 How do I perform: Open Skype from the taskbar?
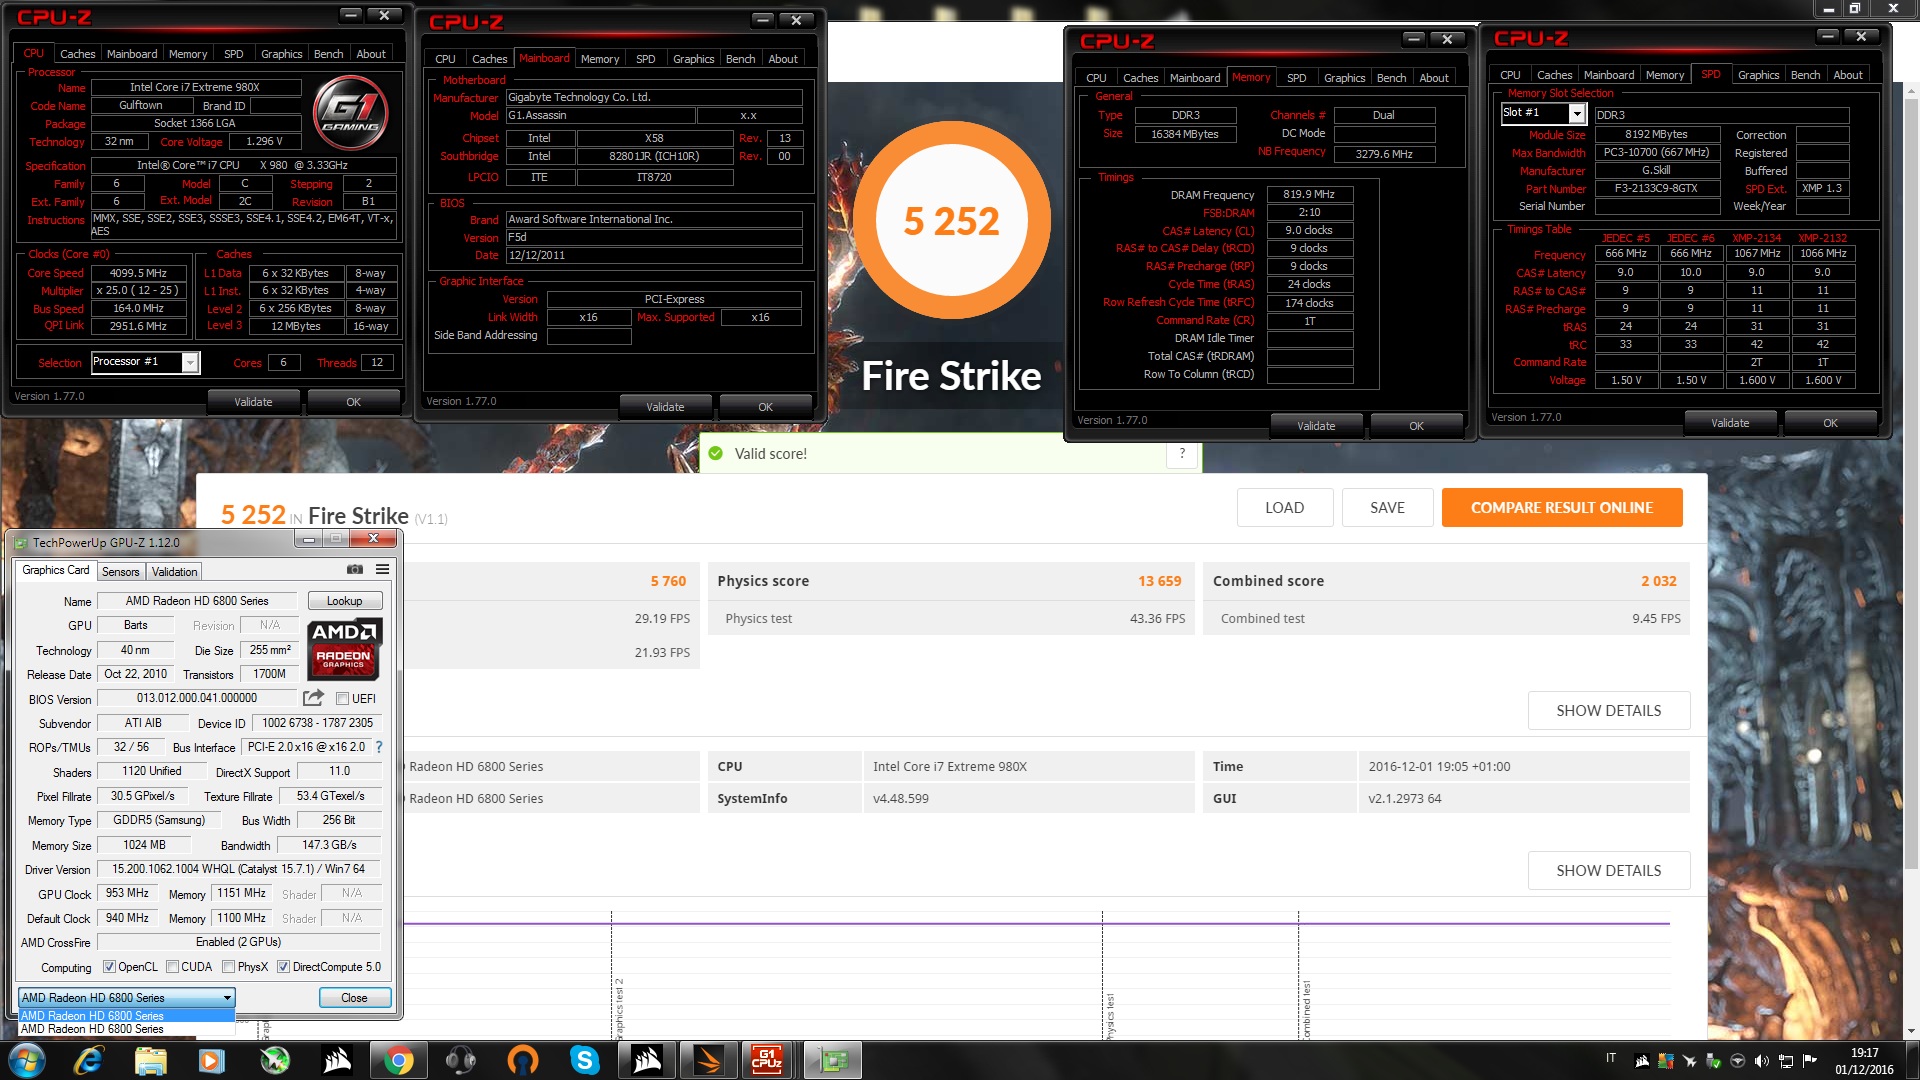[x=584, y=1060]
